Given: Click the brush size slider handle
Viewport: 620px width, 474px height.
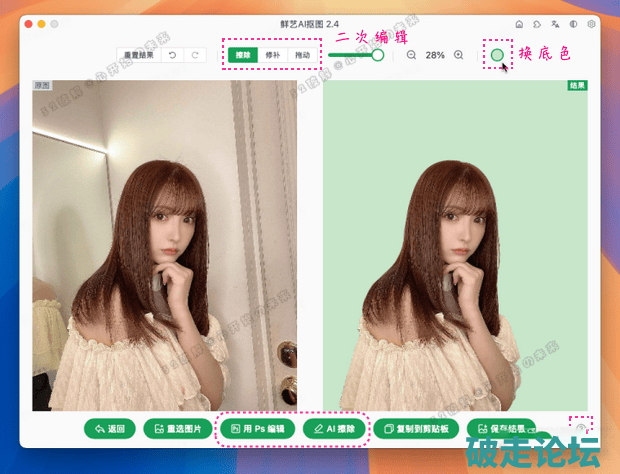Looking at the screenshot, I should [x=377, y=56].
